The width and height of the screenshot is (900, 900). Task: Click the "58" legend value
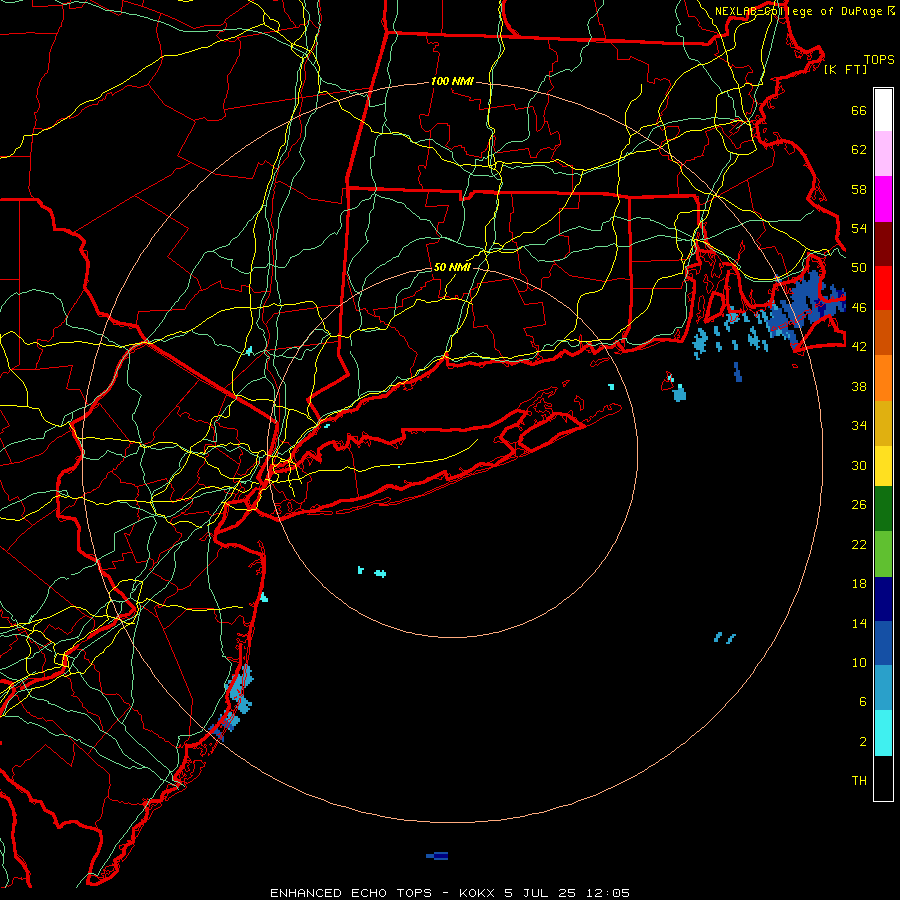[x=859, y=189]
